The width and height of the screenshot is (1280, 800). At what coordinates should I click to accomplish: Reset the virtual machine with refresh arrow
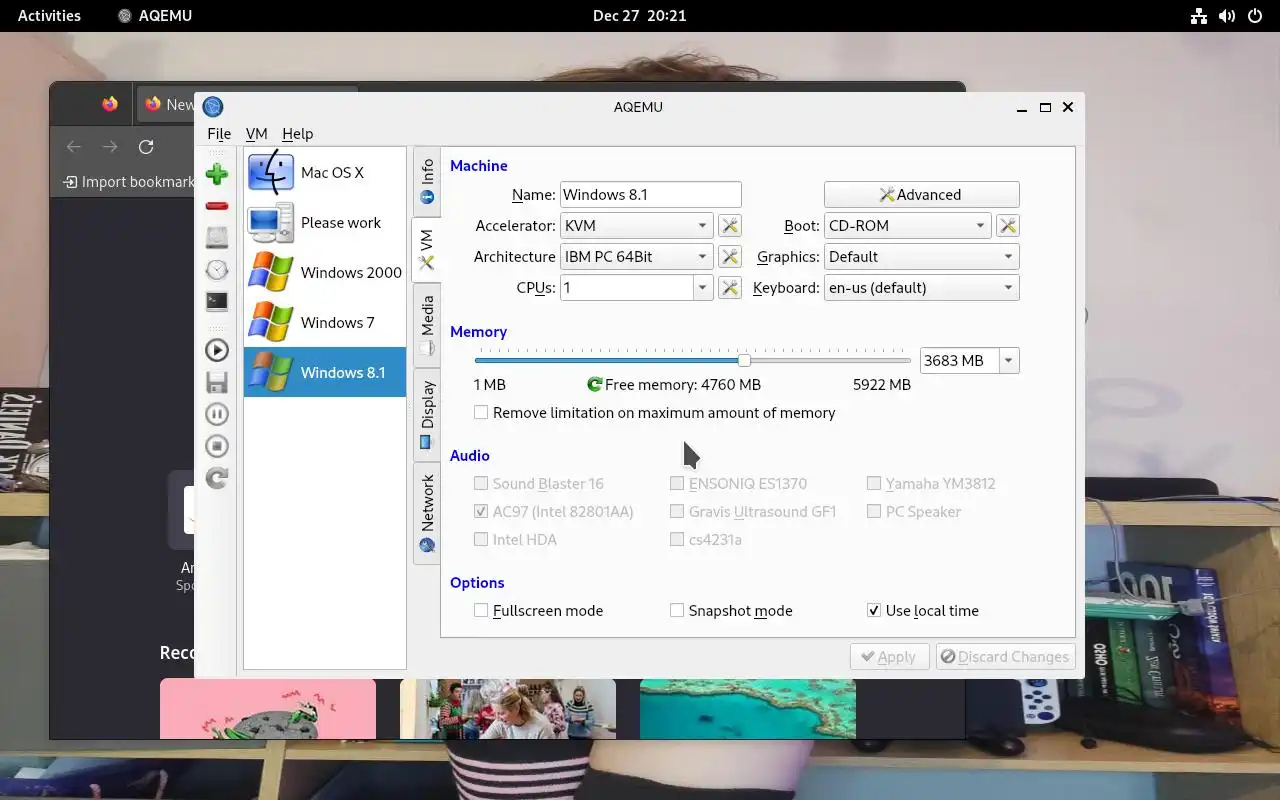(x=217, y=478)
